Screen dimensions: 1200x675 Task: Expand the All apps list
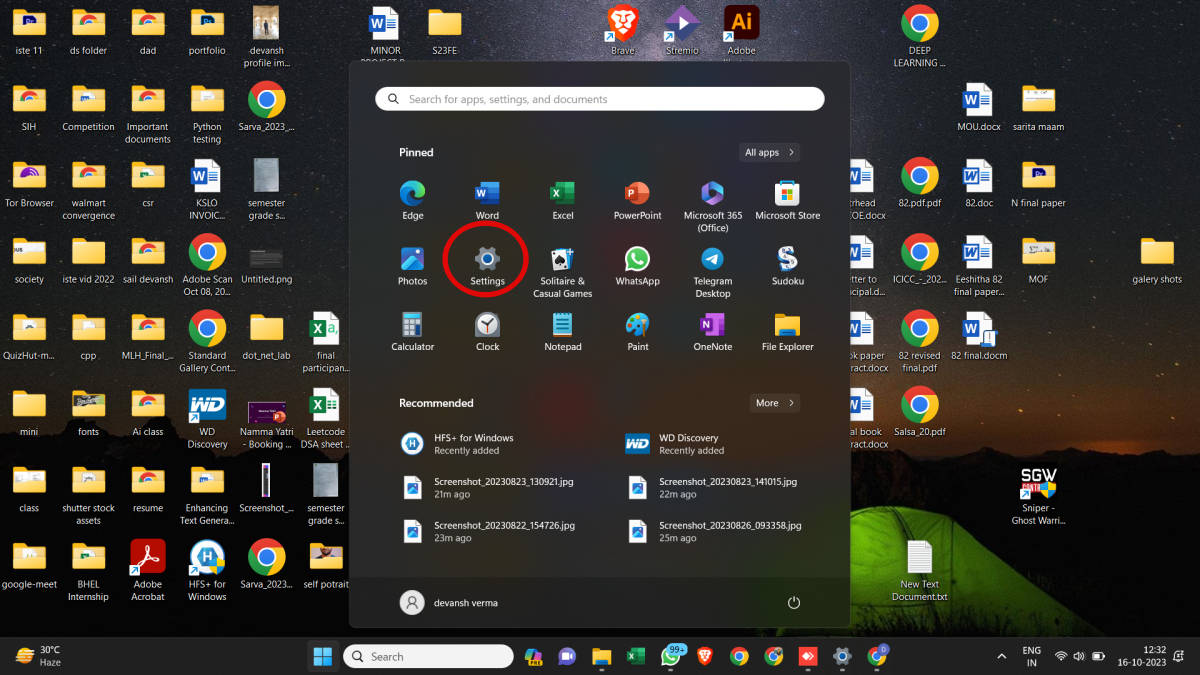769,153
